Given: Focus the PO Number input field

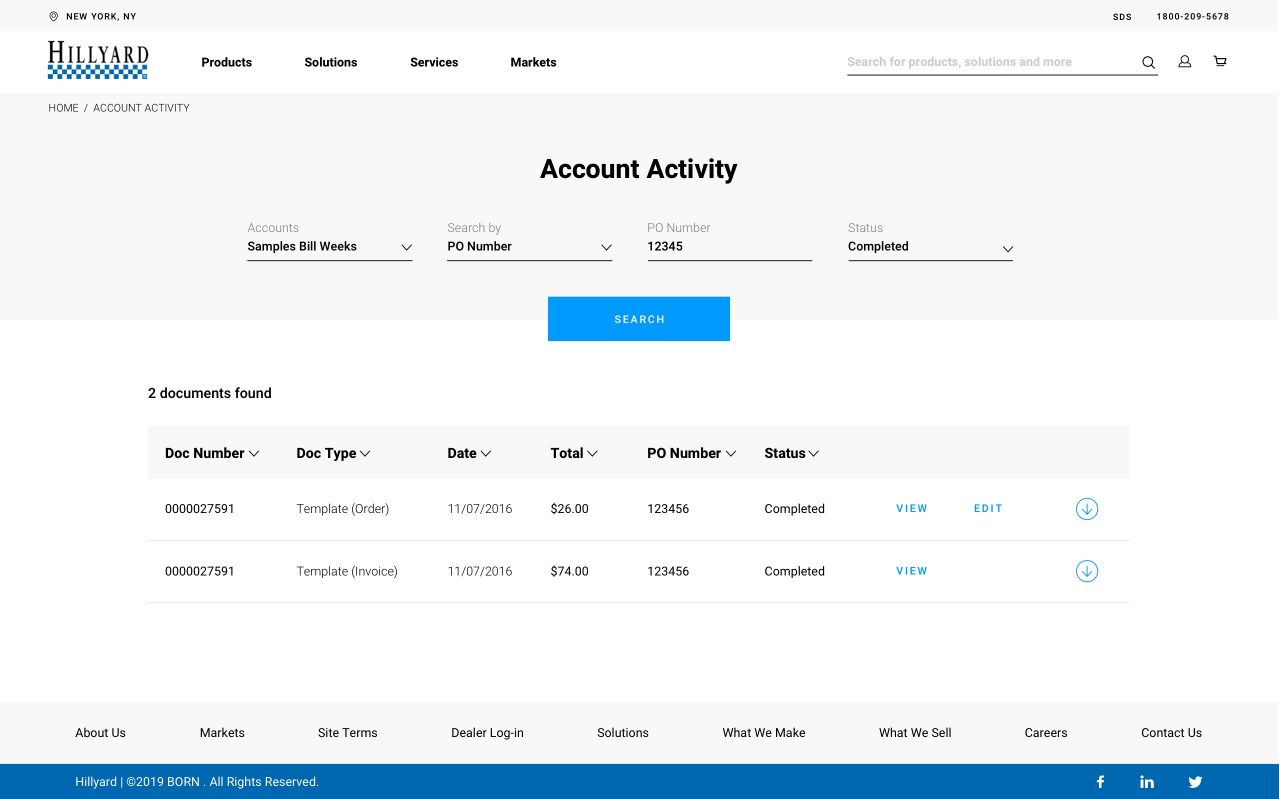Looking at the screenshot, I should coord(730,247).
